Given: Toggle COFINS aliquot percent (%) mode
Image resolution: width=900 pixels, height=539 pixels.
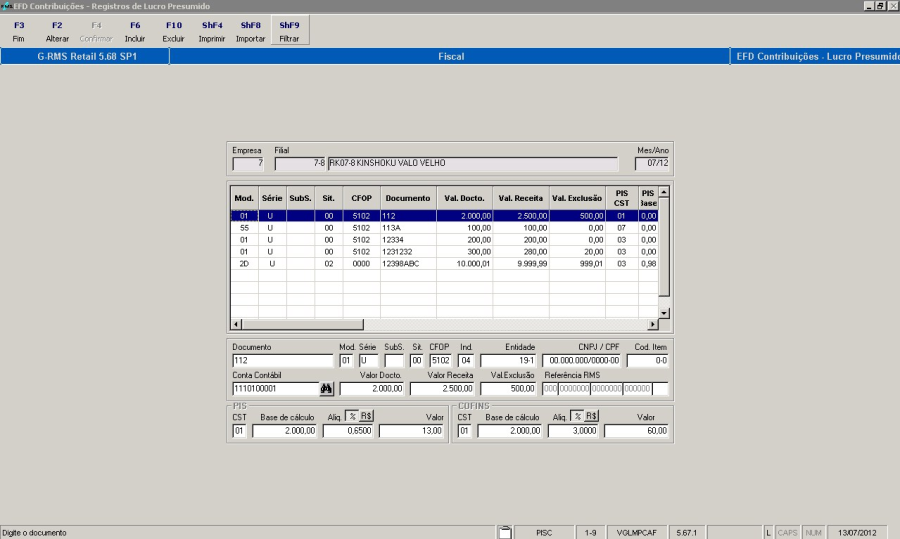Looking at the screenshot, I should 577,416.
